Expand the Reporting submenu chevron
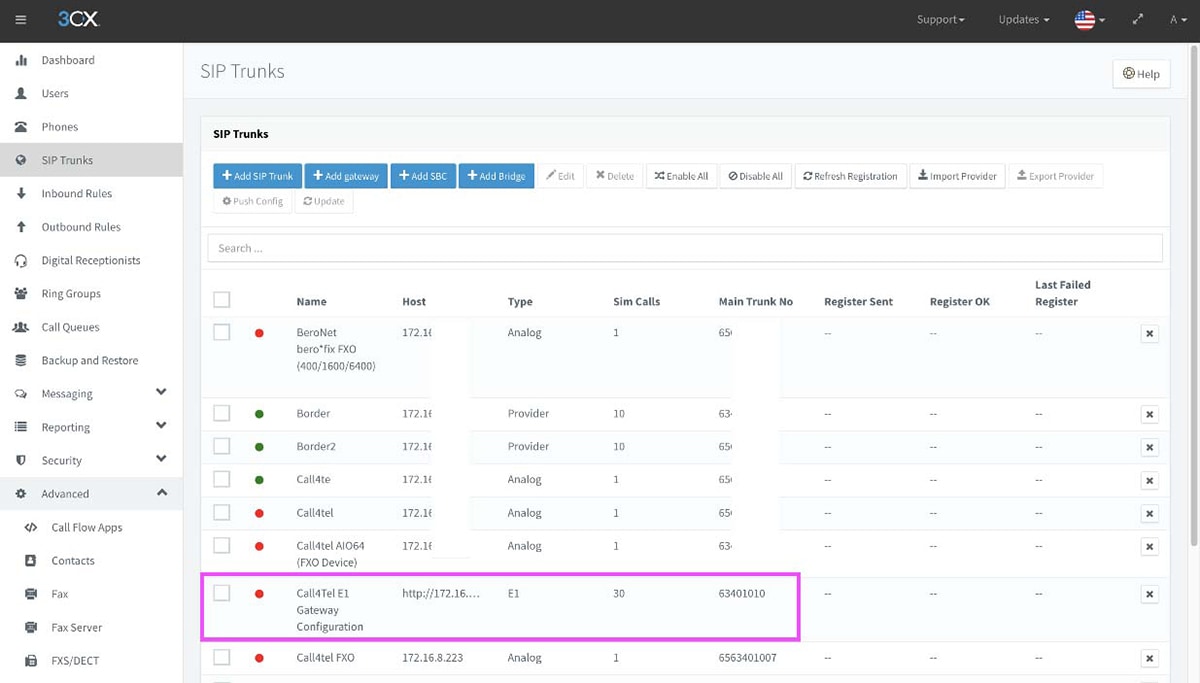The image size is (1200, 683). coord(161,426)
